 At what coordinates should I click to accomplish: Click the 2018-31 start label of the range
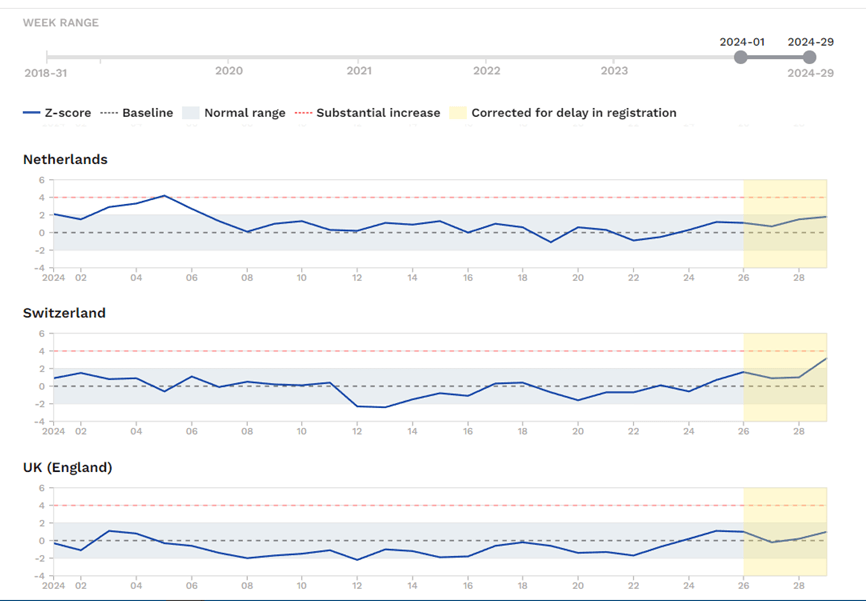47,72
